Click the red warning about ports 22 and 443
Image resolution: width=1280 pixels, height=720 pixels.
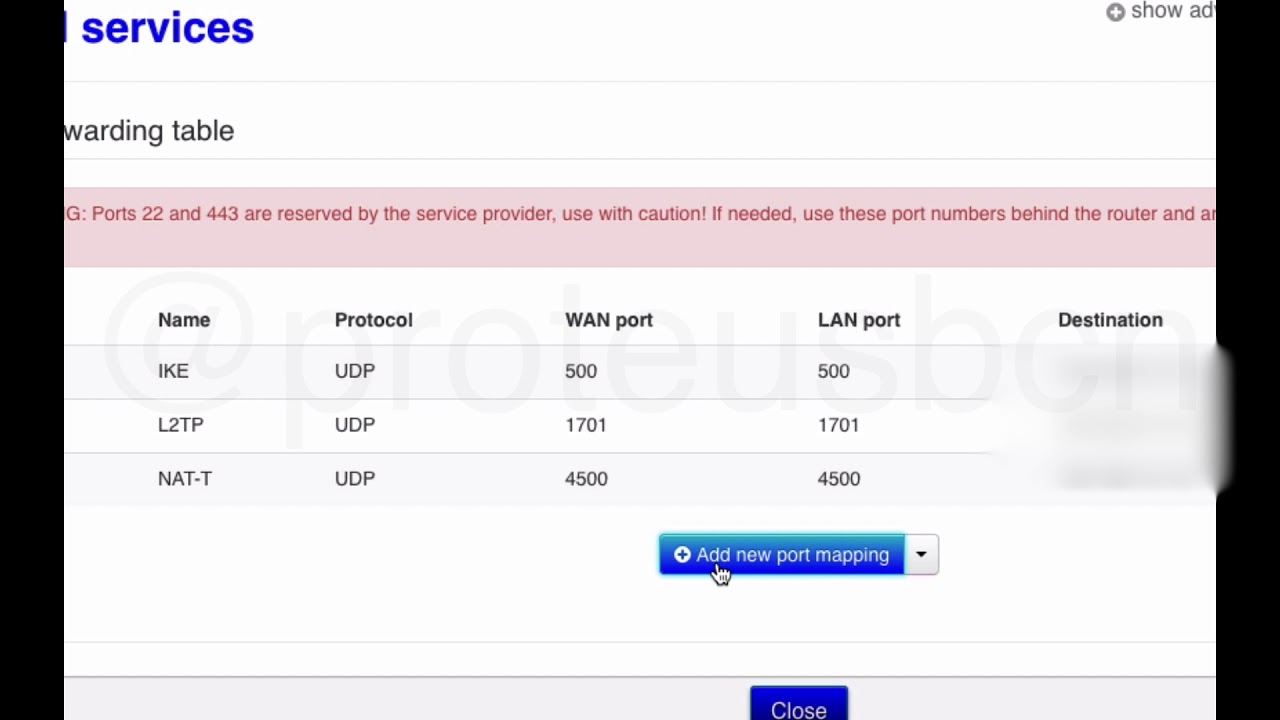pos(640,214)
